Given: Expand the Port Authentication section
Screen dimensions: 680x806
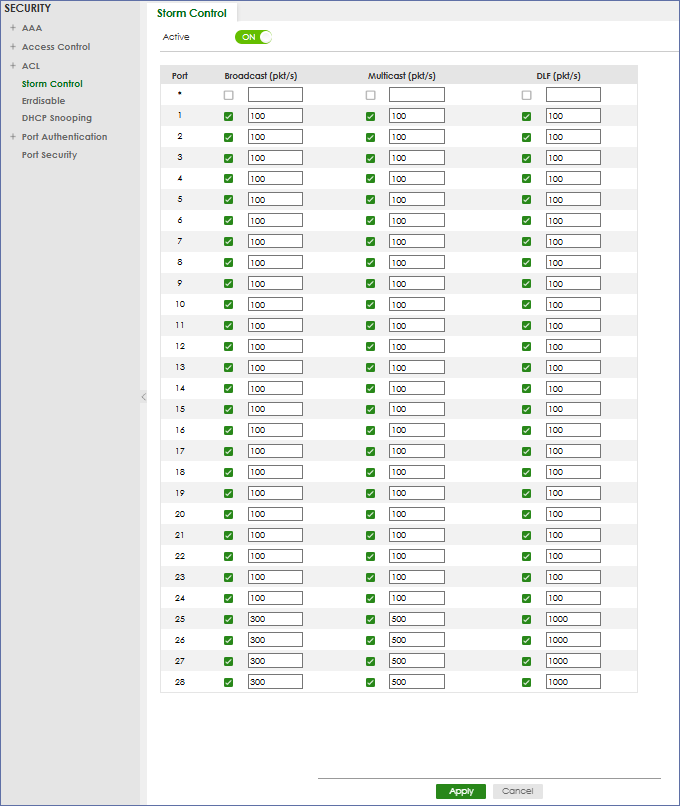Looking at the screenshot, I should point(13,137).
